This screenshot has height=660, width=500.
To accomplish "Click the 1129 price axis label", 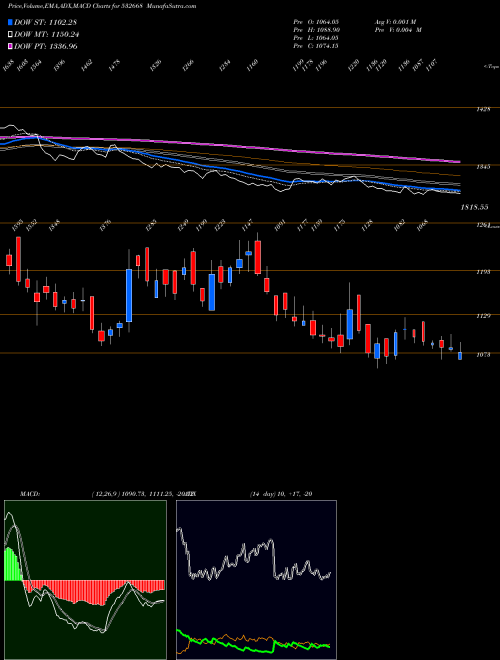I will 484,316.
